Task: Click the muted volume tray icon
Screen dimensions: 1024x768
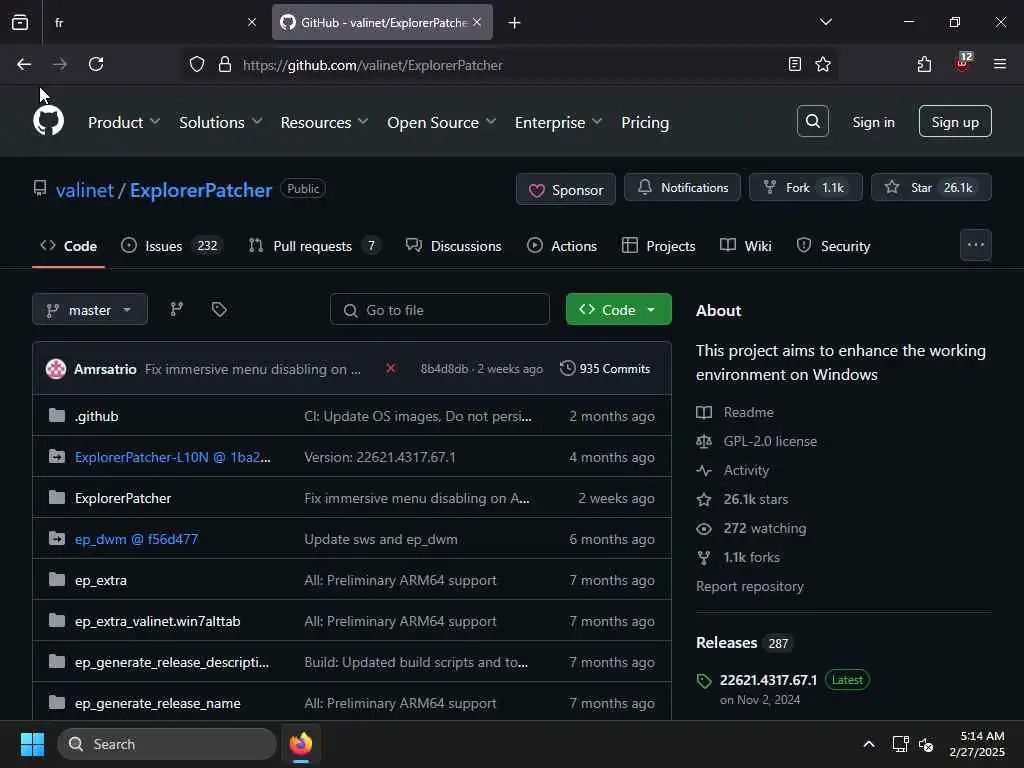Action: point(926,744)
